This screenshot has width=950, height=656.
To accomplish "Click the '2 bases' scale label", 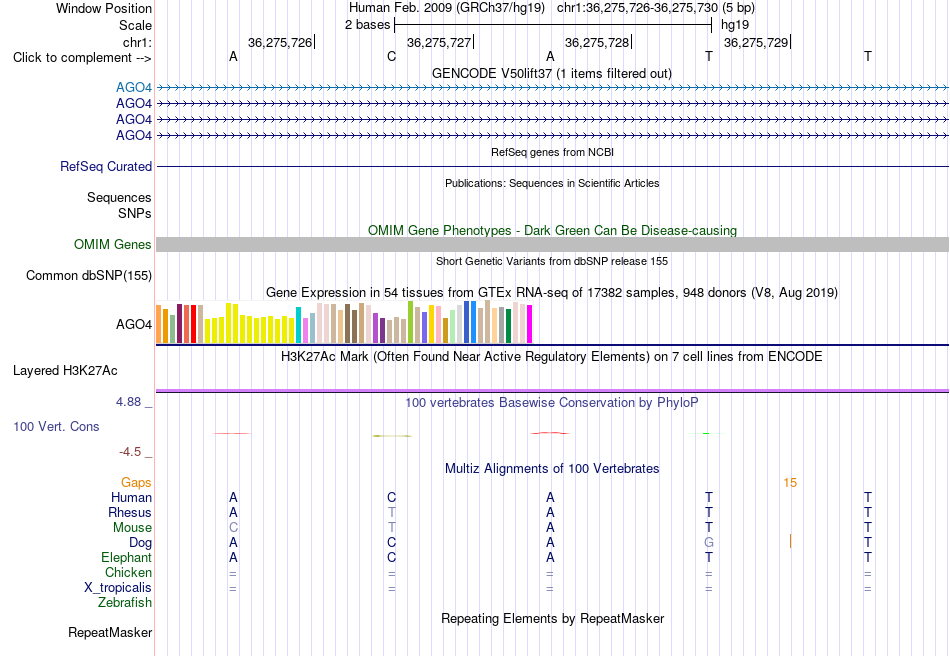I will pyautogui.click(x=368, y=25).
